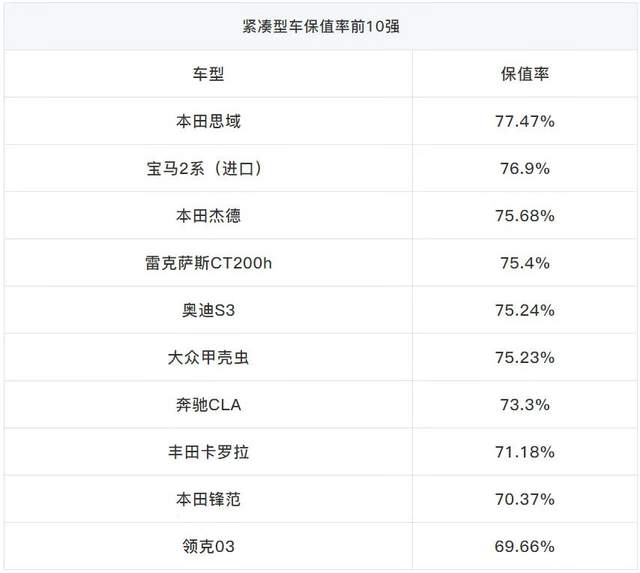Click the 75.4% value
Image resolution: width=640 pixels, height=573 pixels.
[525, 263]
